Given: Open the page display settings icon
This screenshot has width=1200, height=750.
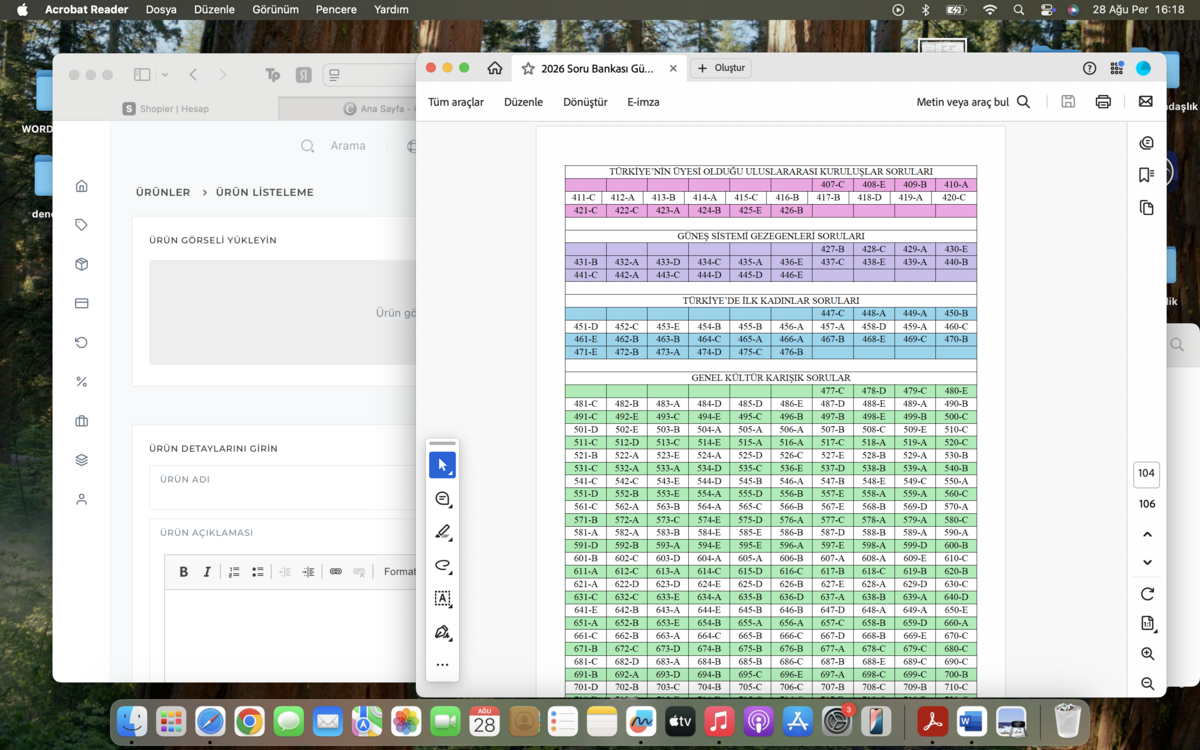Looking at the screenshot, I should pos(1147,623).
